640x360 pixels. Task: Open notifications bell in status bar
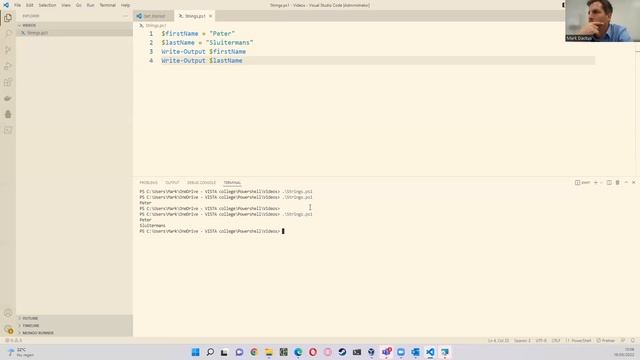[633, 340]
